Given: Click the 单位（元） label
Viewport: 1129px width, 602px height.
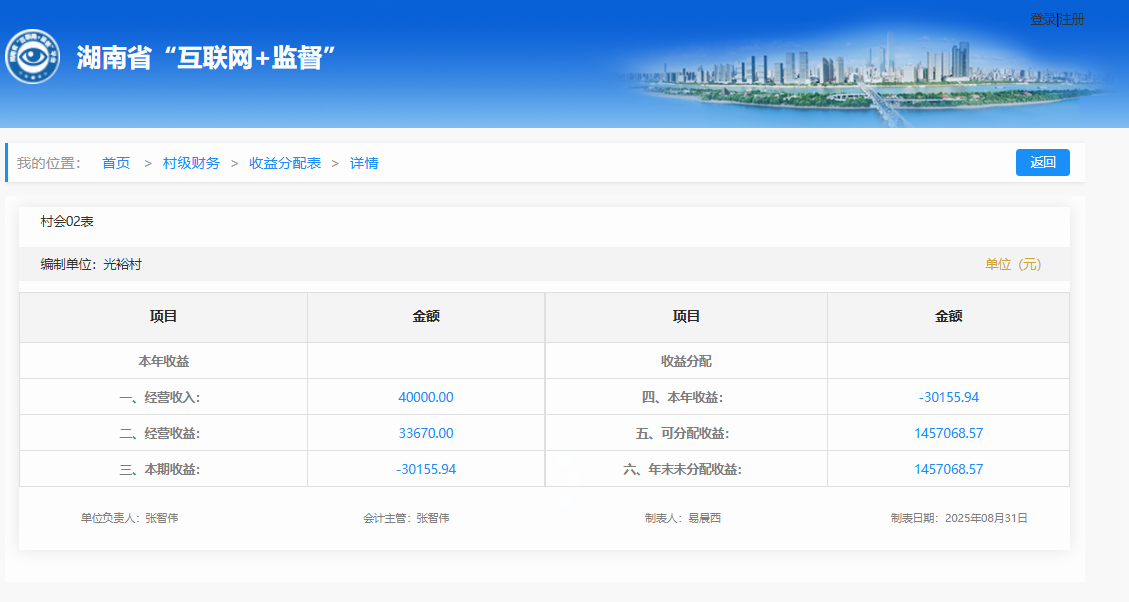Looking at the screenshot, I should pos(1013,264).
